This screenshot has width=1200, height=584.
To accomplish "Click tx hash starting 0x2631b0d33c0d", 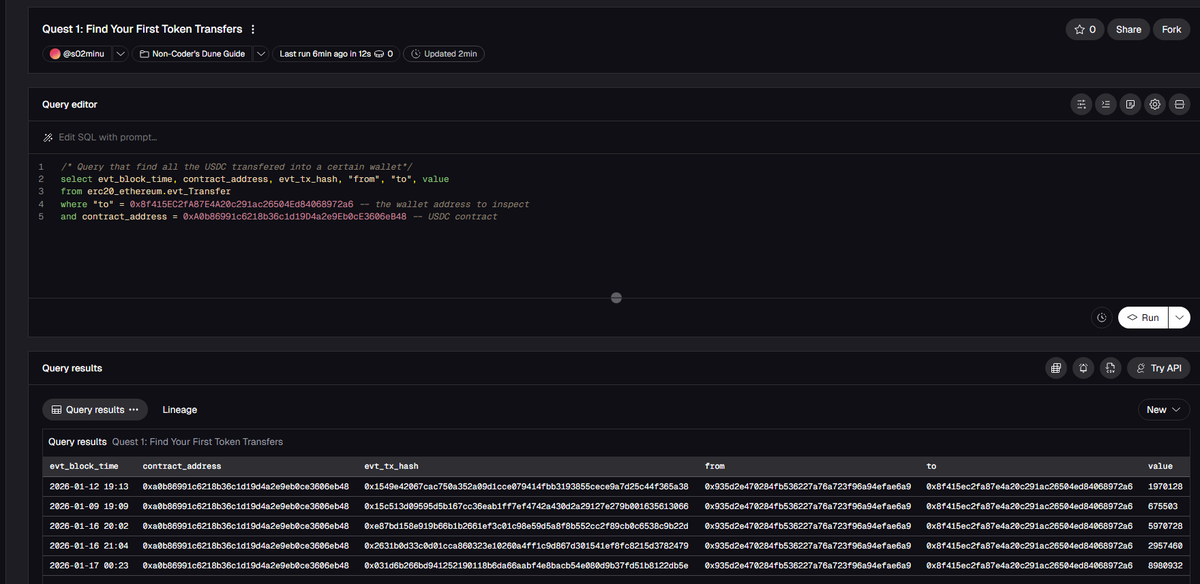I will coord(526,545).
